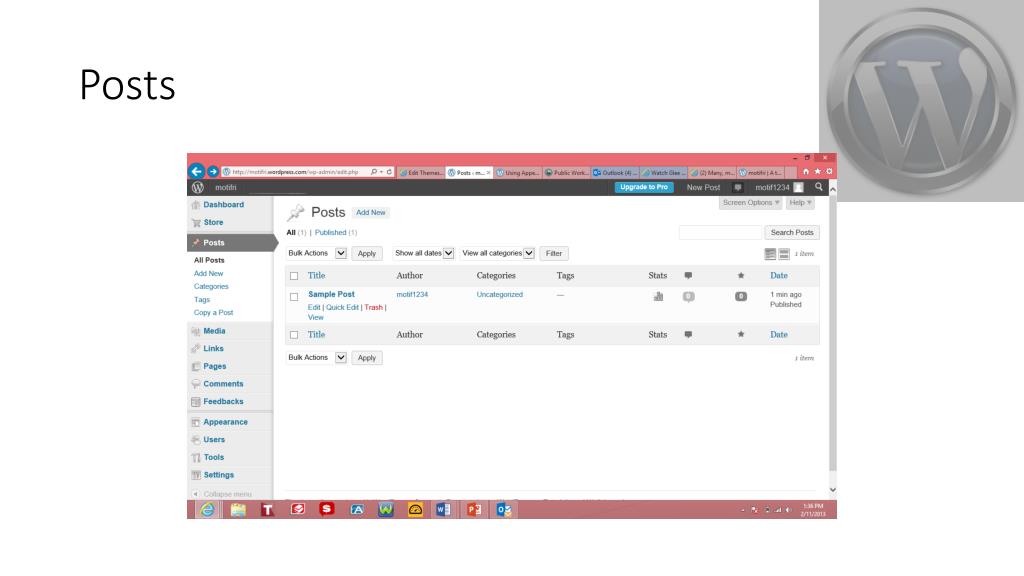Switch to the Edit Themes browser tab
The width and height of the screenshot is (1024, 576).
tap(421, 172)
